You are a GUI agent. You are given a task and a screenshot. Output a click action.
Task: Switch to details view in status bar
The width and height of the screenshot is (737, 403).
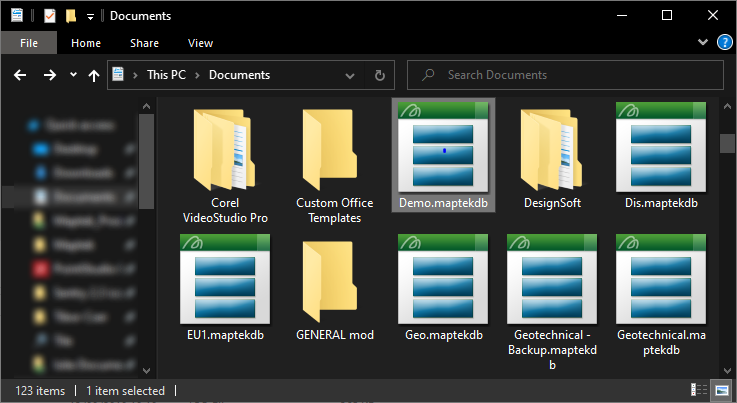[x=699, y=390]
